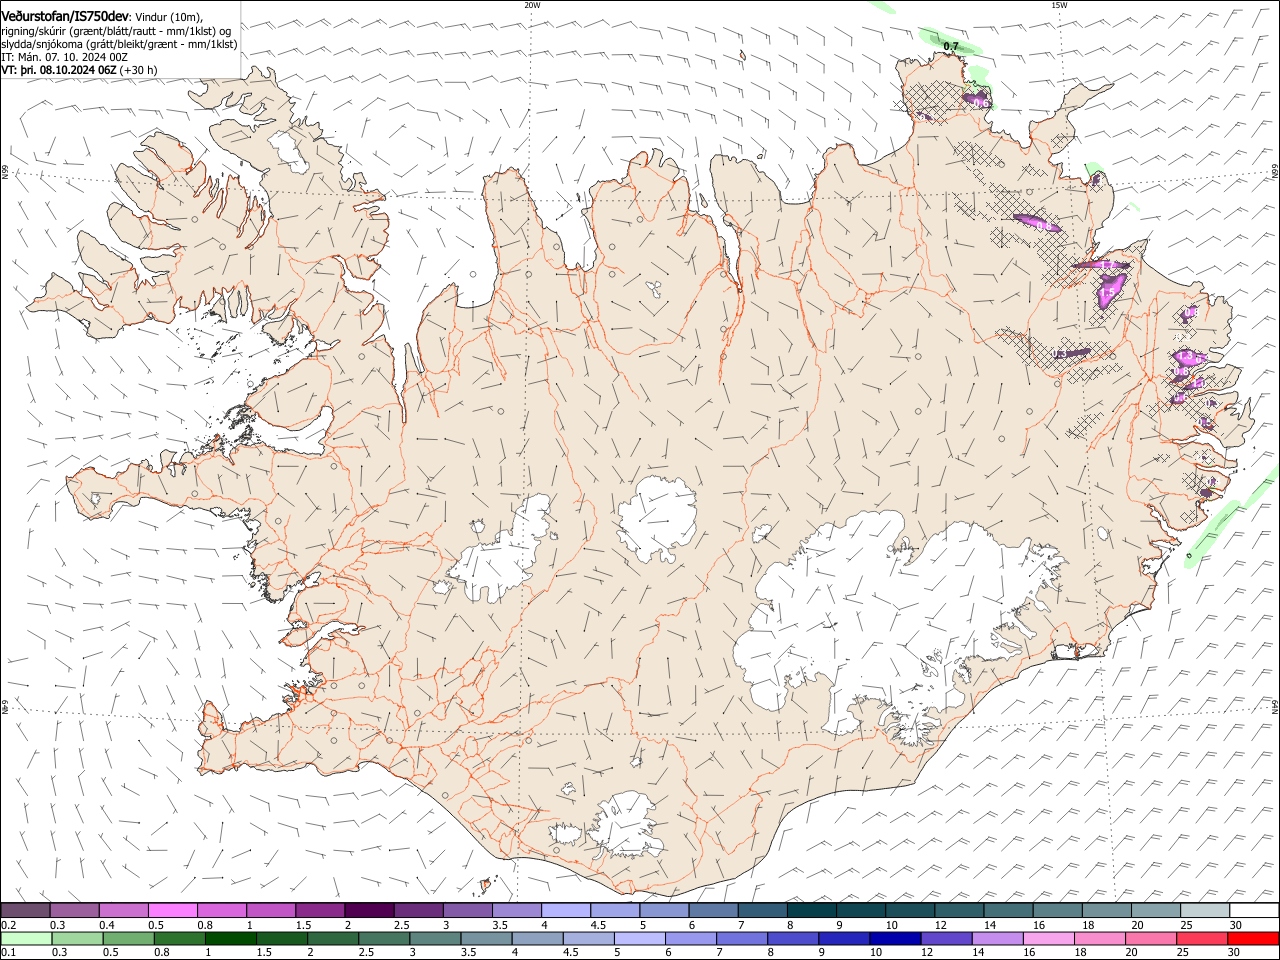Viewport: 1280px width, 960px height.
Task: Pick the bottom-row swatch between 3 and 3.5
Action: (435, 939)
